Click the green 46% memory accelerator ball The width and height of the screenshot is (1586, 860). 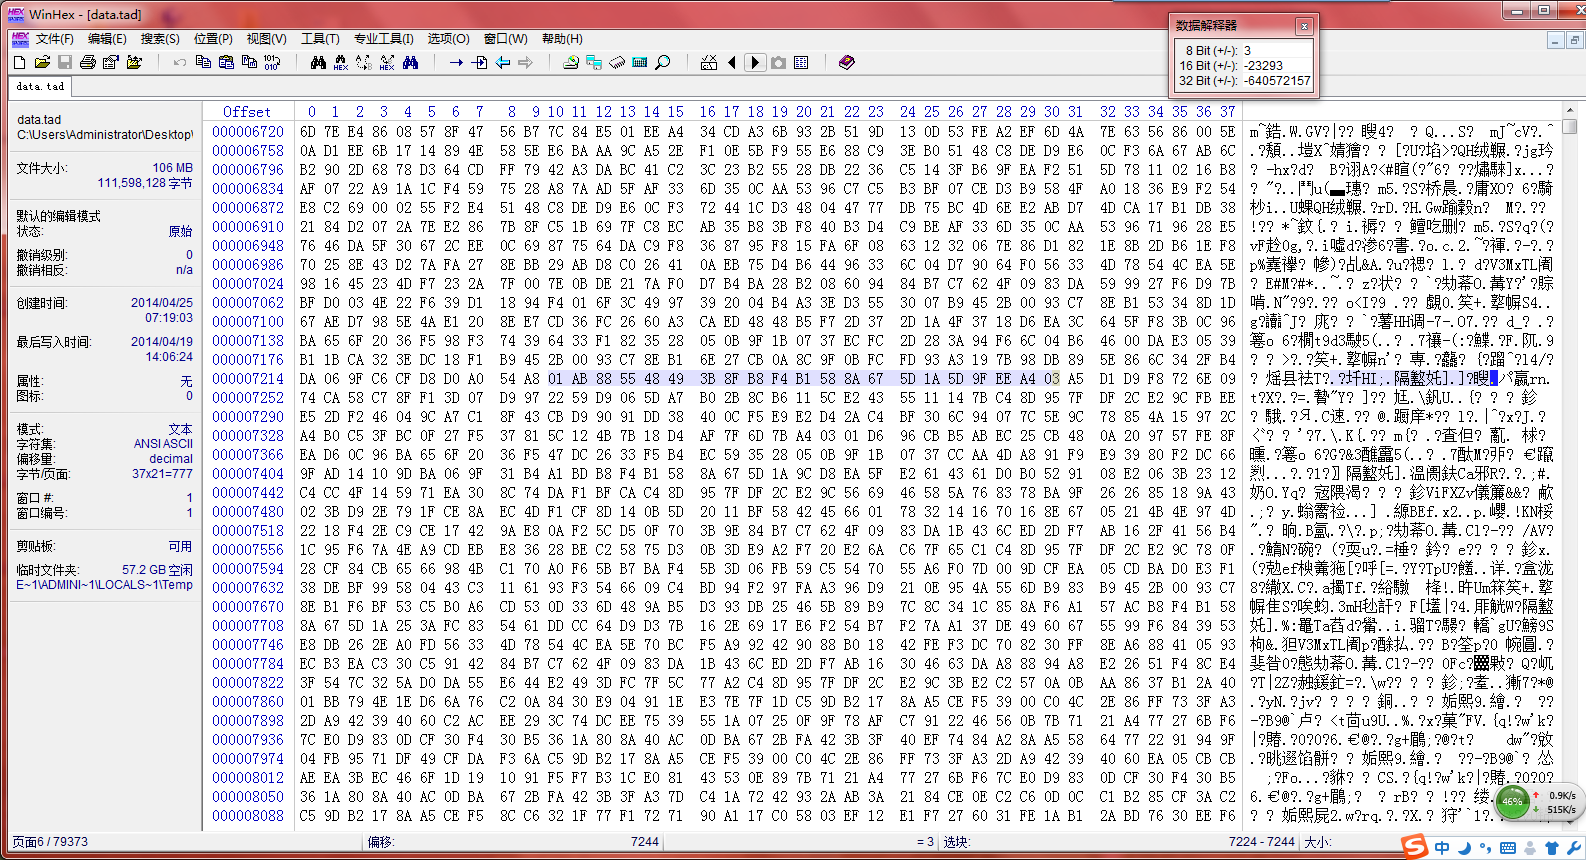(1513, 802)
